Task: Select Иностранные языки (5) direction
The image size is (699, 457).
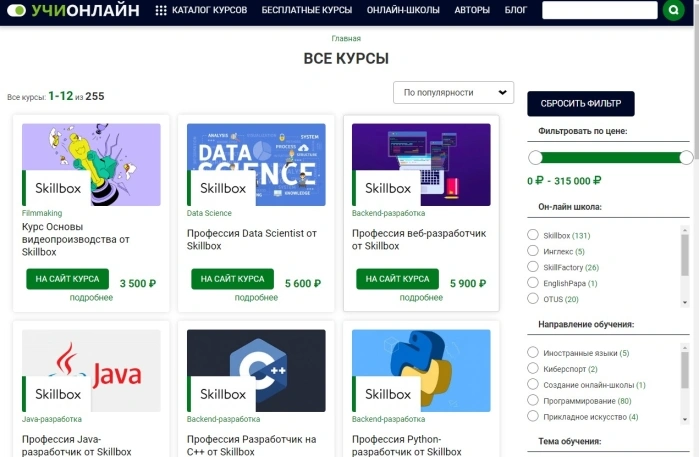Action: tap(533, 352)
